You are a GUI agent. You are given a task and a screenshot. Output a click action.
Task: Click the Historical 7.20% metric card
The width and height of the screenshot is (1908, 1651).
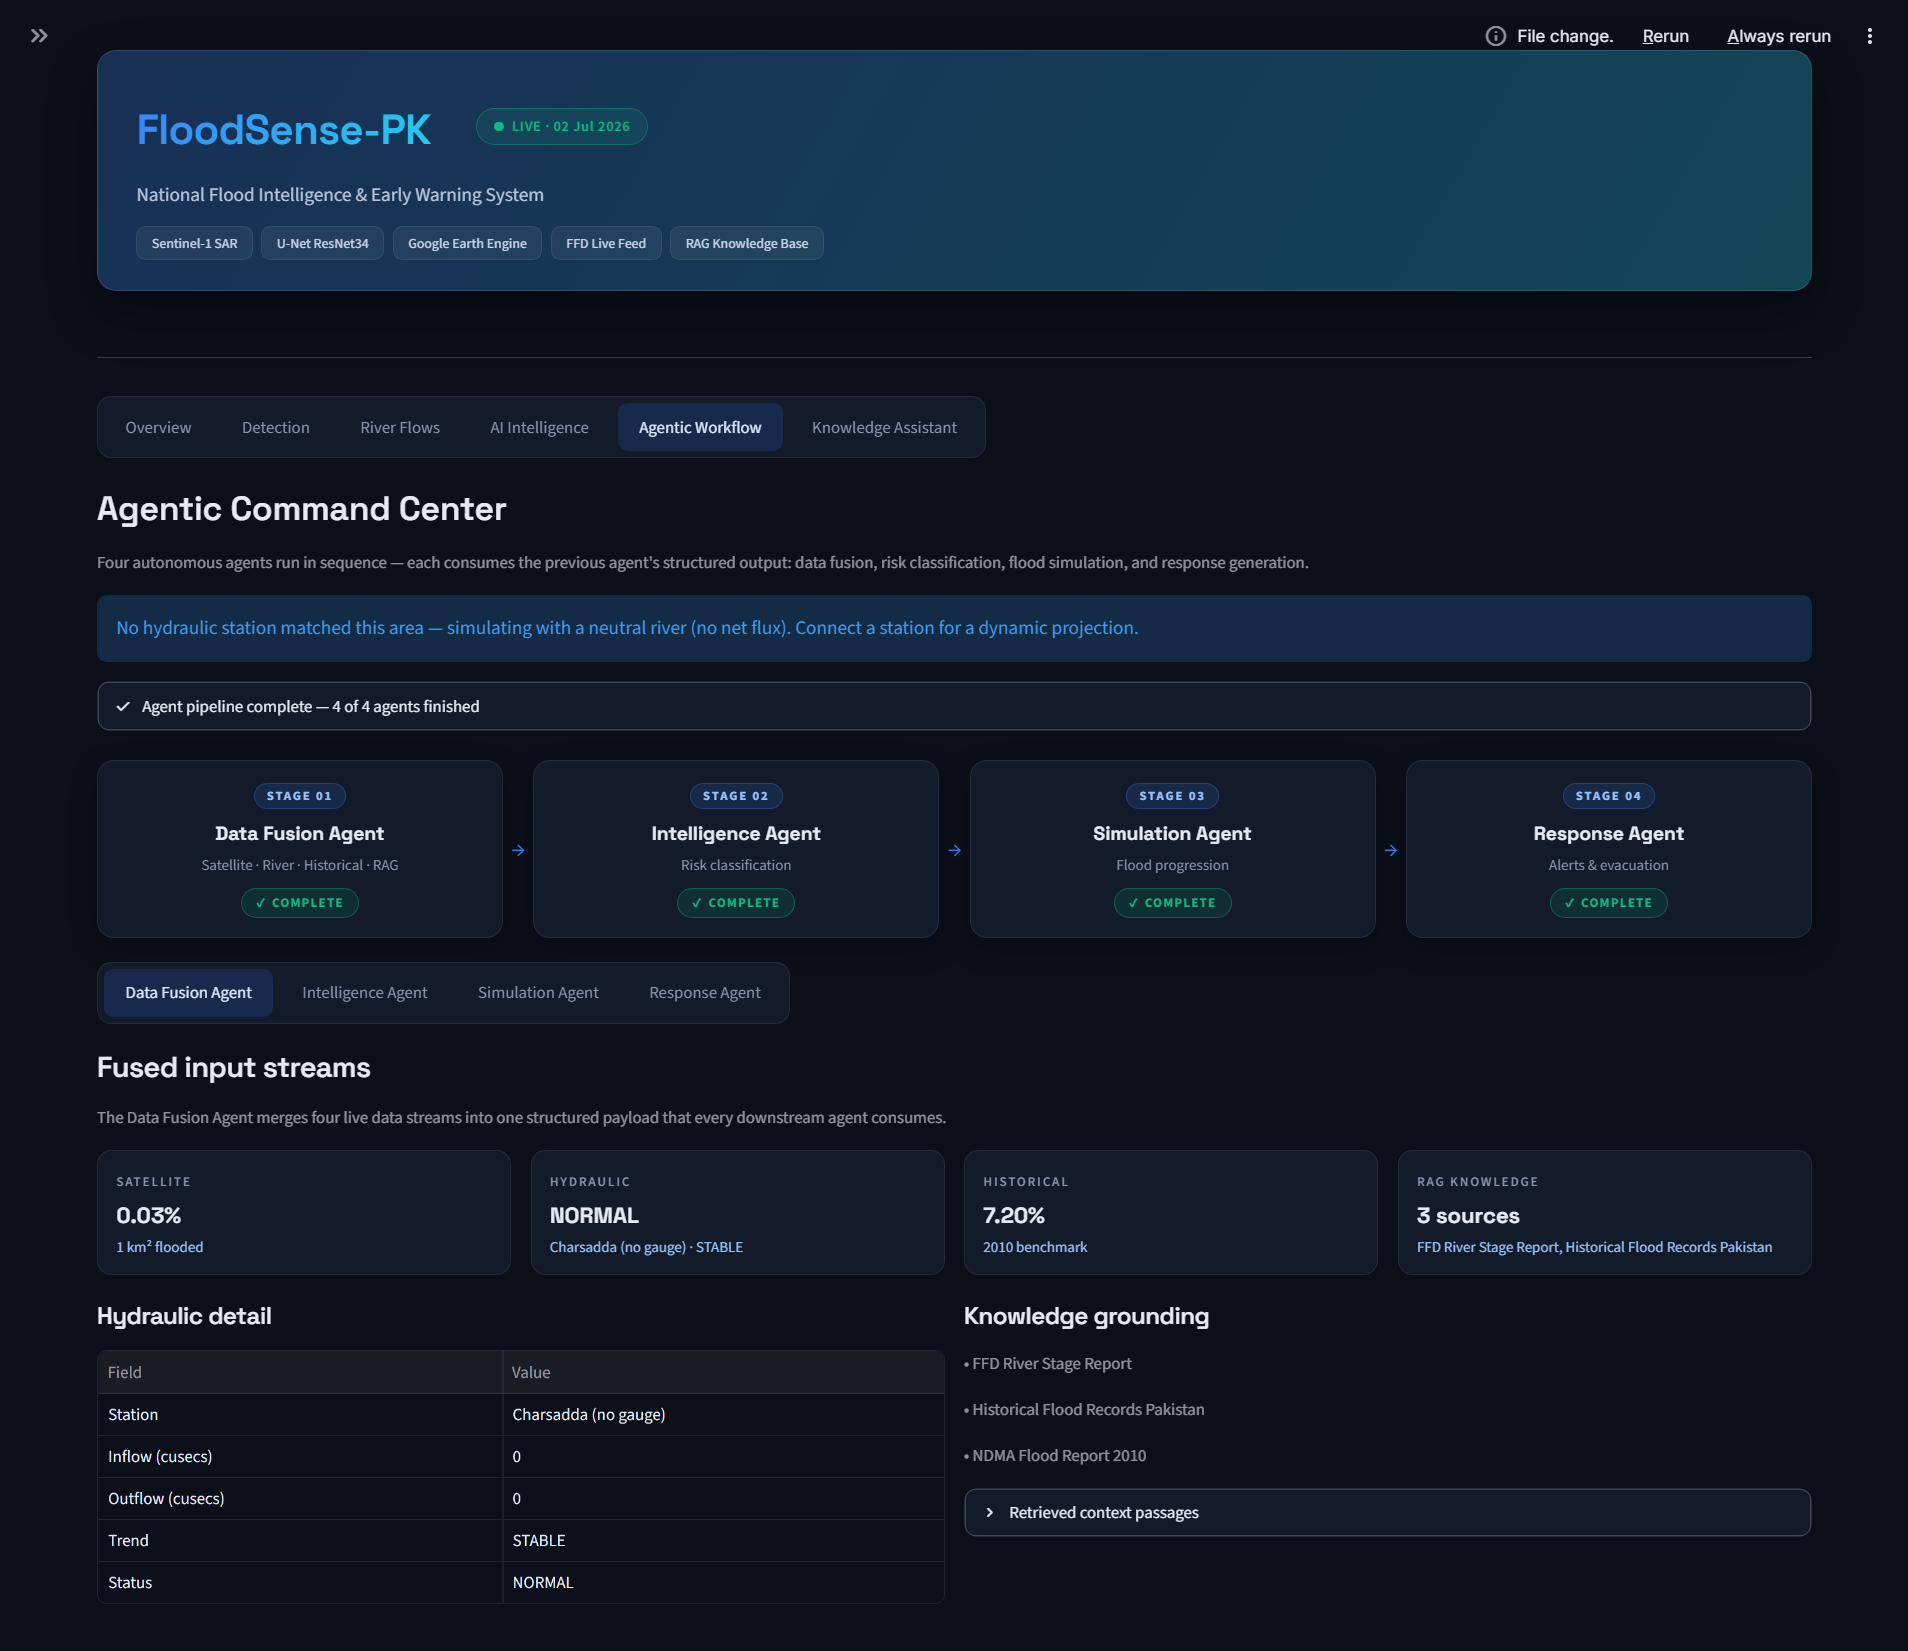1170,1212
